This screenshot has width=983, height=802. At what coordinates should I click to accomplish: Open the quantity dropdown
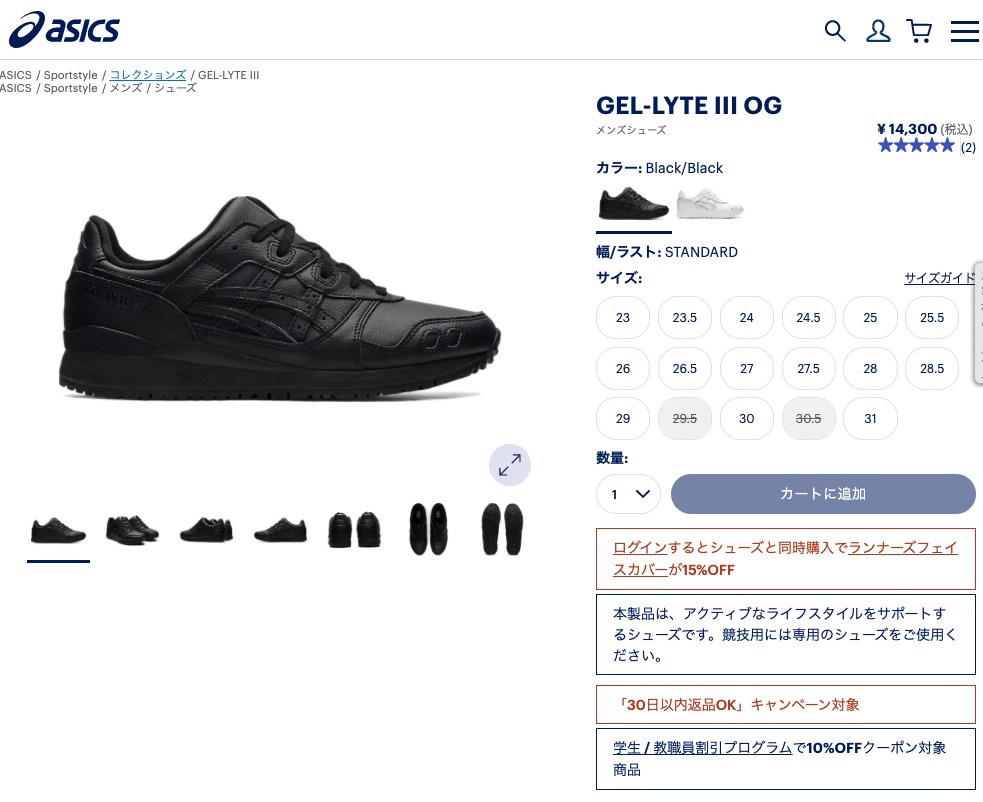[x=628, y=494]
